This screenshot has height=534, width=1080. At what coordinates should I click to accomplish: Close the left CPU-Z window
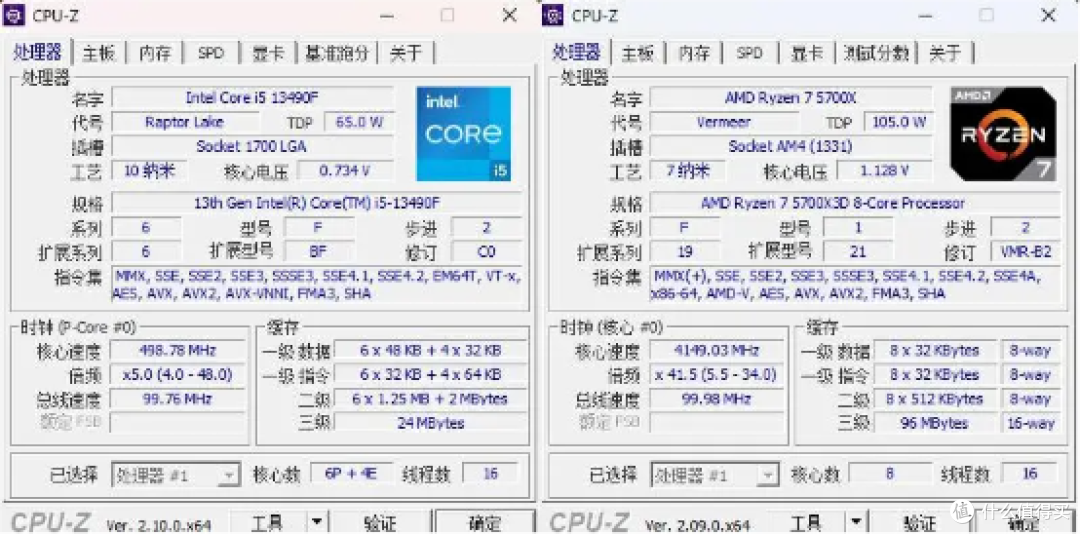pyautogui.click(x=509, y=15)
